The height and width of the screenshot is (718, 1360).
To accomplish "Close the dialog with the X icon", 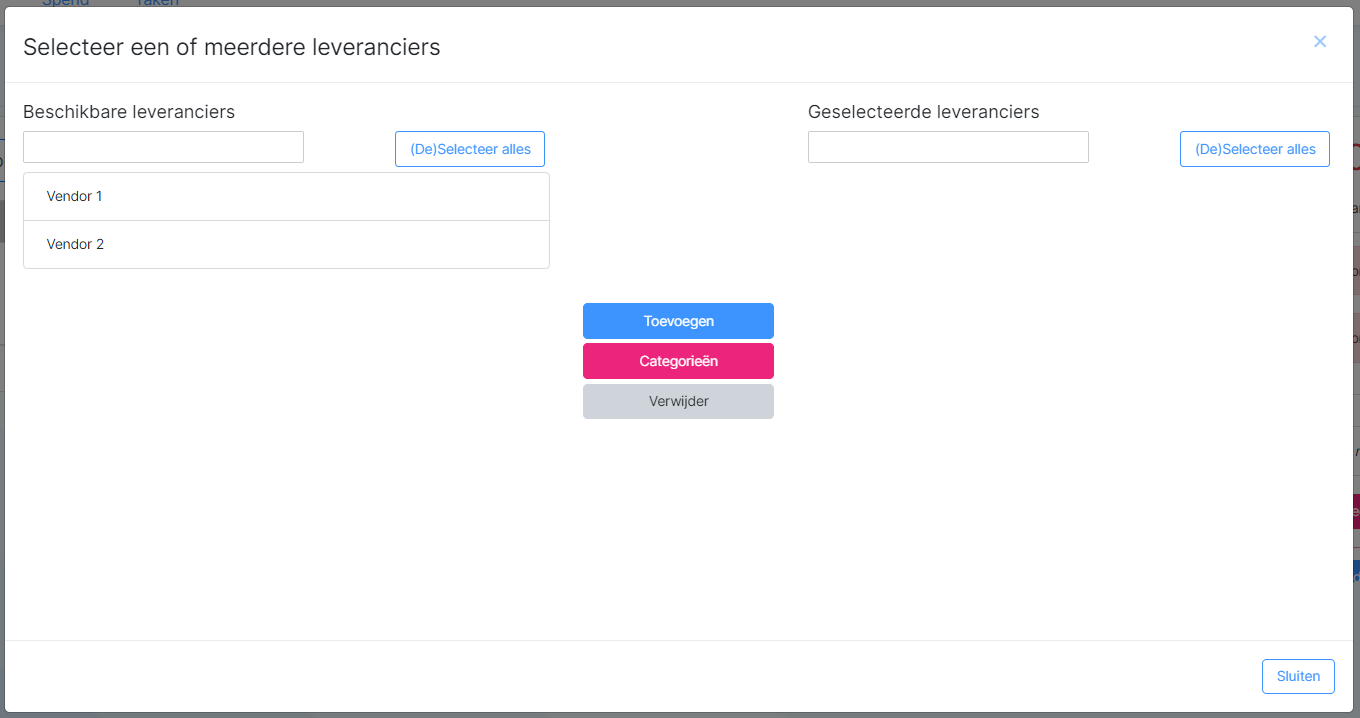I will tap(1320, 41).
